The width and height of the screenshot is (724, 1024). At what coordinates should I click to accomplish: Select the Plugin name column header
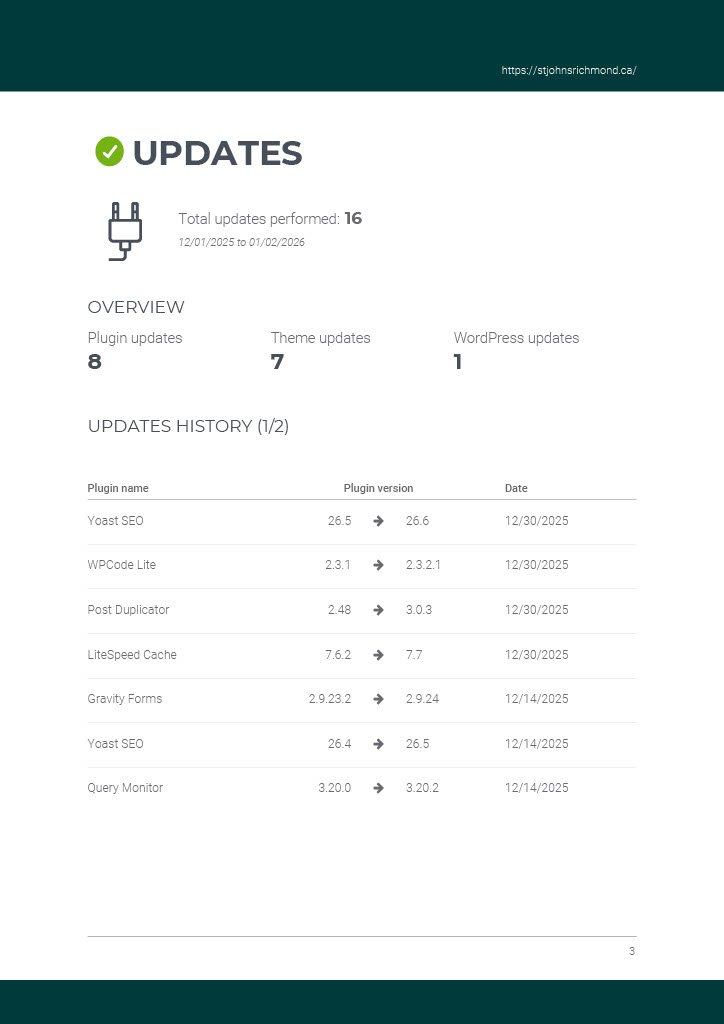click(x=118, y=488)
